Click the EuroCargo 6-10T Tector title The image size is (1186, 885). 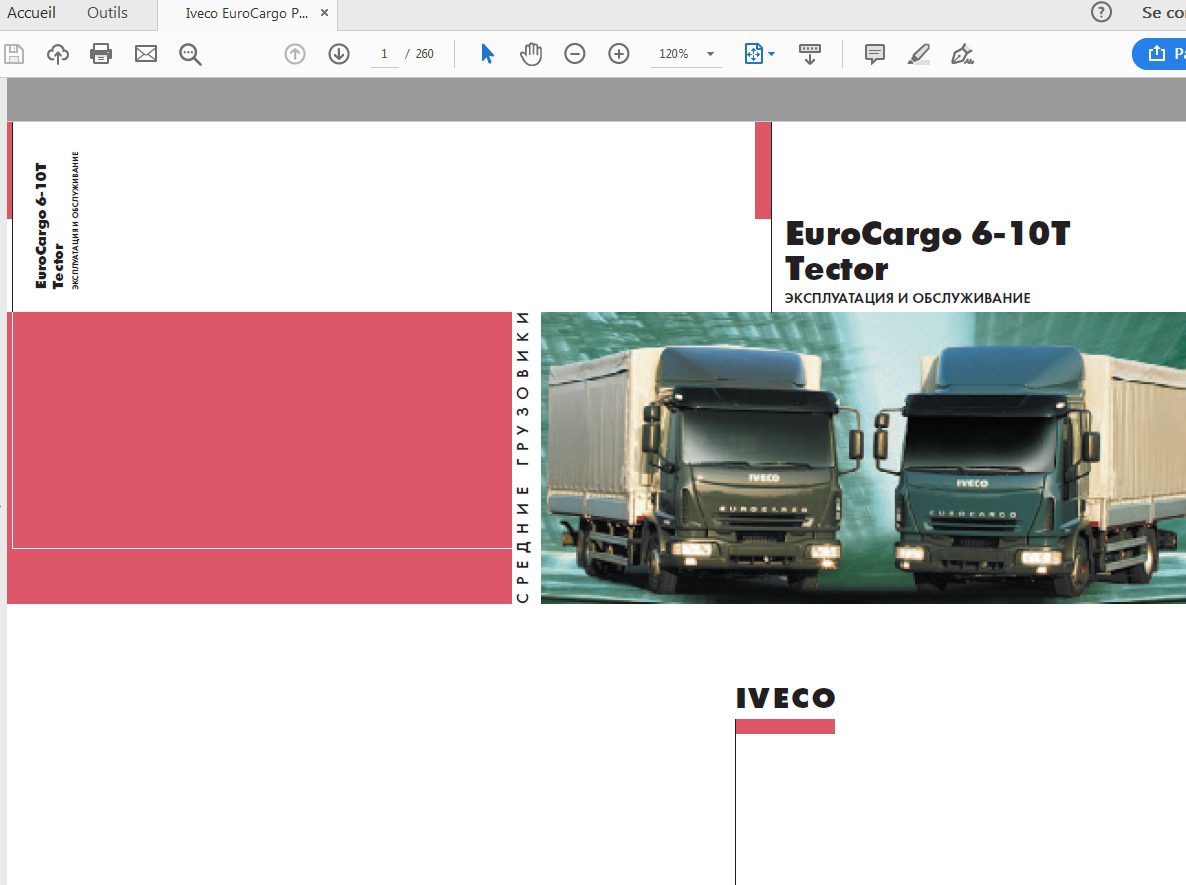point(927,251)
